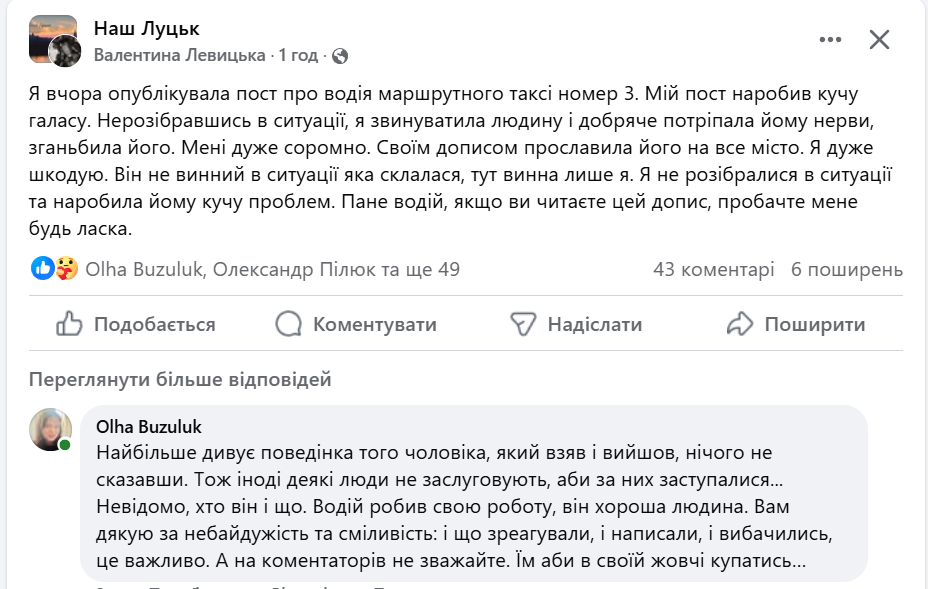Viewport: 928px width, 589px height.
Task: Click the care emoji reaction icon
Action: 66,268
